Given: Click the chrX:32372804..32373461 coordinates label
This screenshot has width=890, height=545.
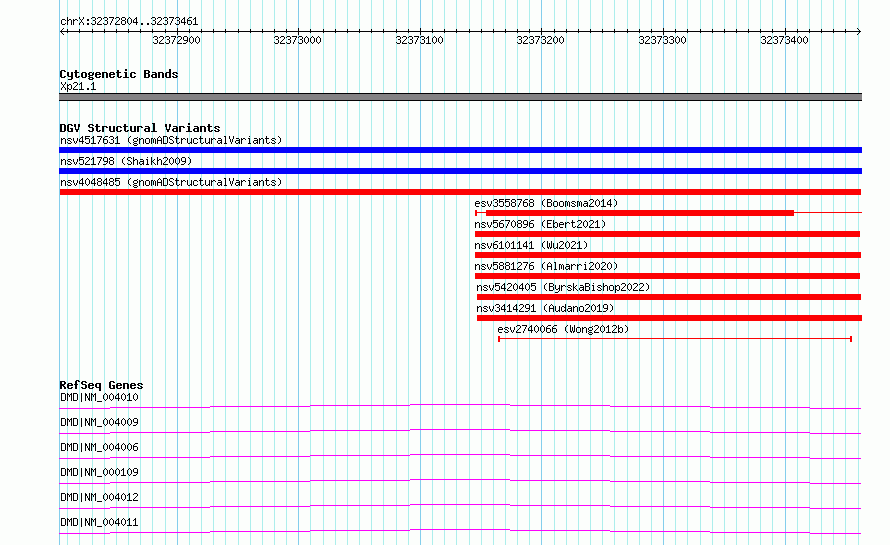Looking at the screenshot, I should [129, 22].
